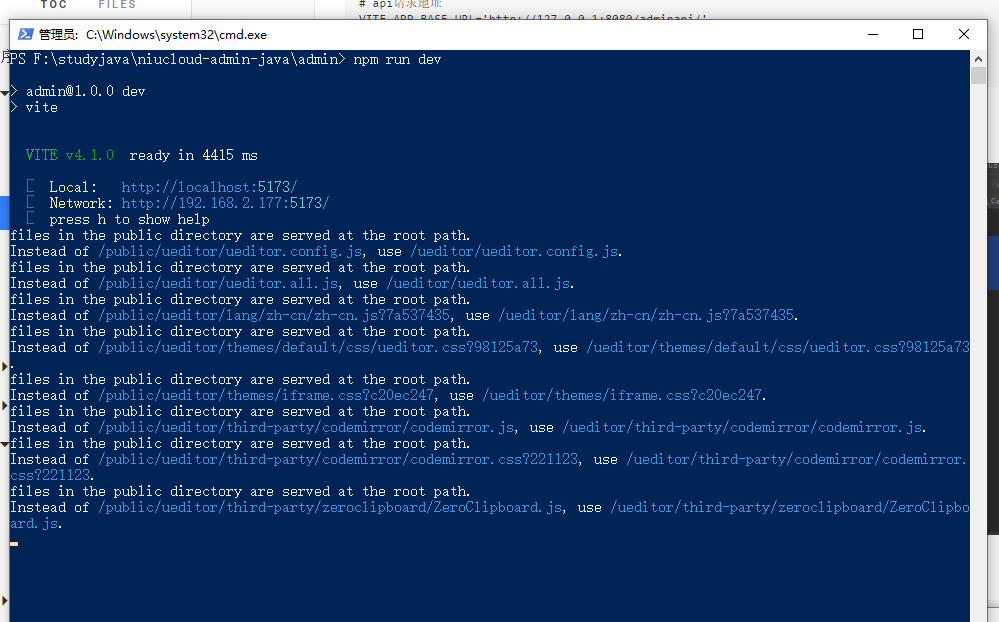Click the terminal vertical scrollbar thumb
Viewport: 999px width, 622px height.
978,76
